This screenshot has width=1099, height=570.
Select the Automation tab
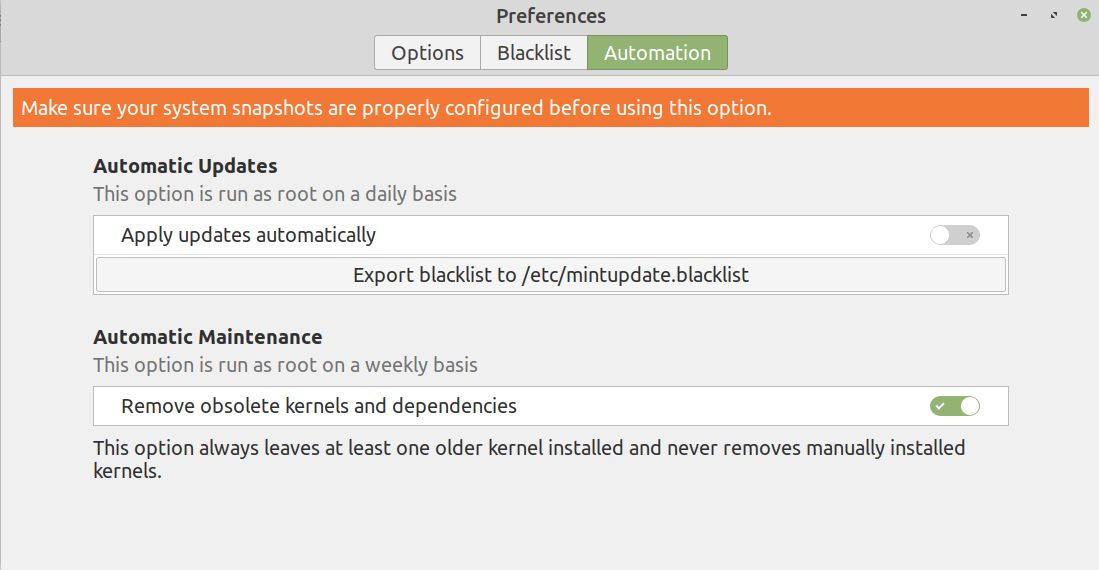657,53
